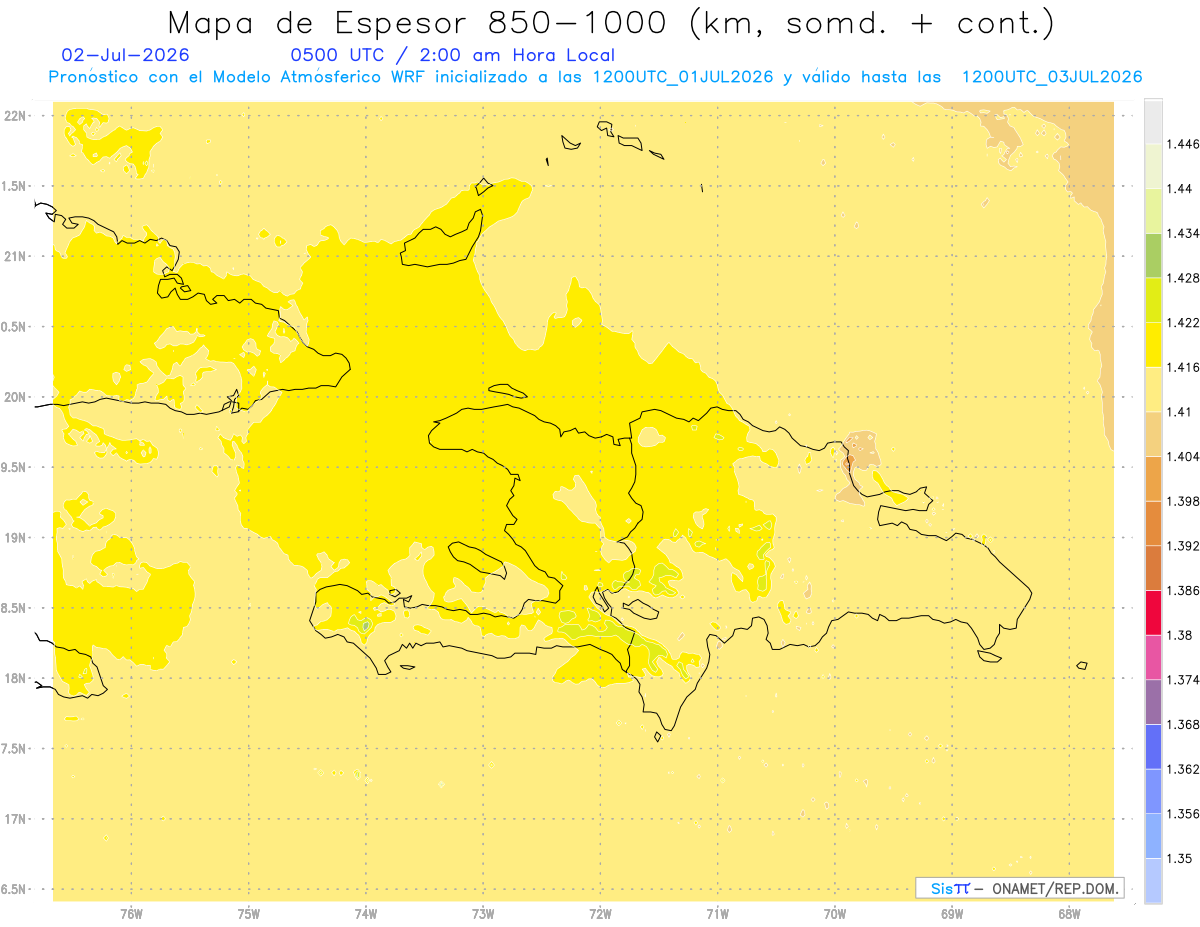Click the legend value '1.35'
Screen dimensions: 1200x927
(1179, 858)
